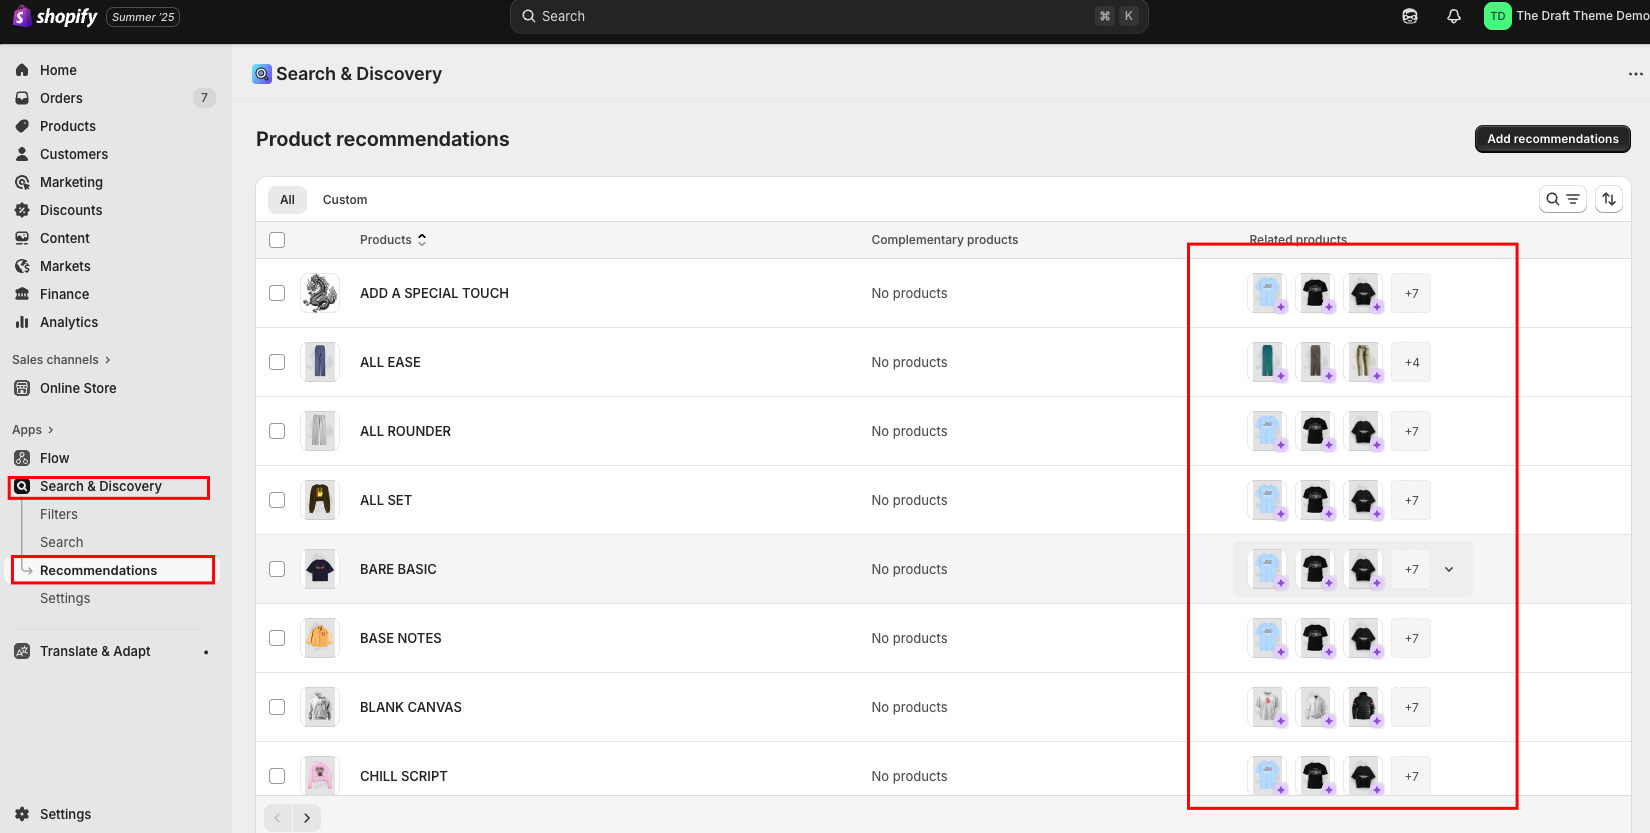Screen dimensions: 1650x833
Task: Check the ALL EASE row checkbox
Action: tap(277, 362)
